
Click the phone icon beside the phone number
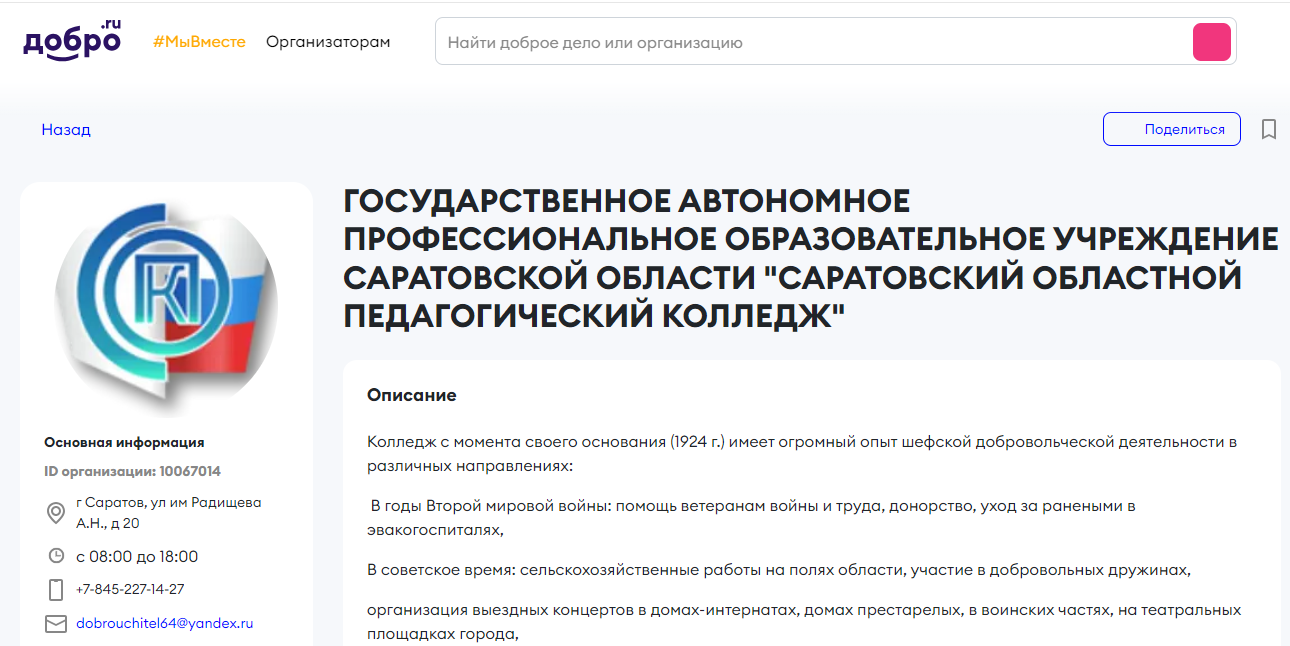(56, 590)
